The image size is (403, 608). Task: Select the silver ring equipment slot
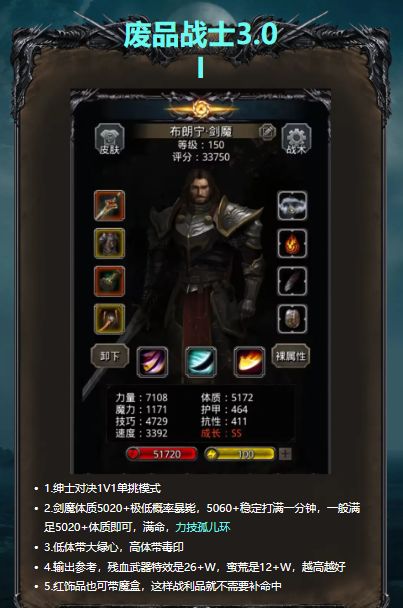coord(292,206)
